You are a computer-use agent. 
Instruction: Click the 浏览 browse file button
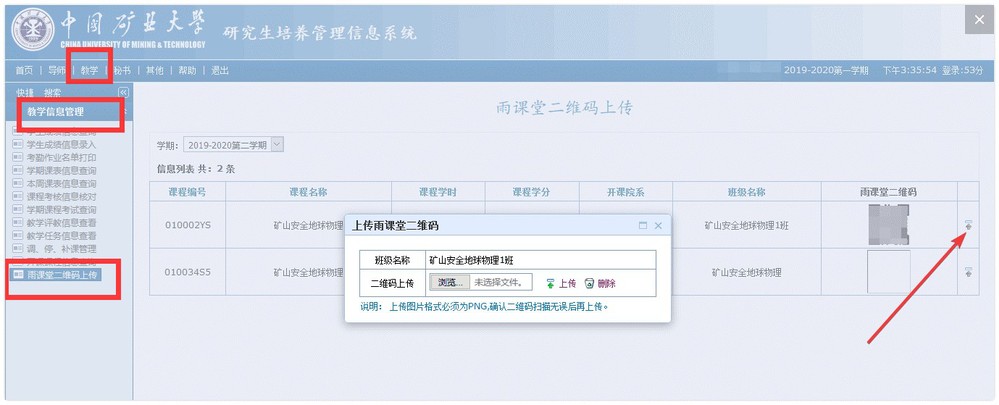(x=452, y=283)
